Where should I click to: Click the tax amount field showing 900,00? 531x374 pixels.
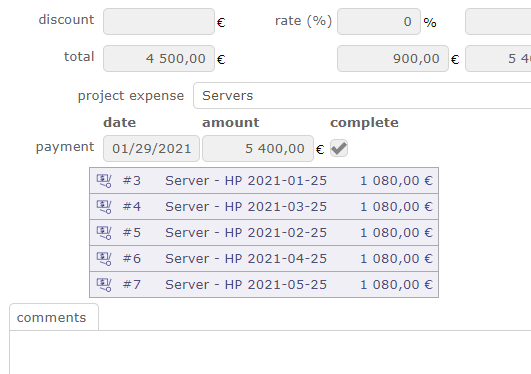point(393,59)
